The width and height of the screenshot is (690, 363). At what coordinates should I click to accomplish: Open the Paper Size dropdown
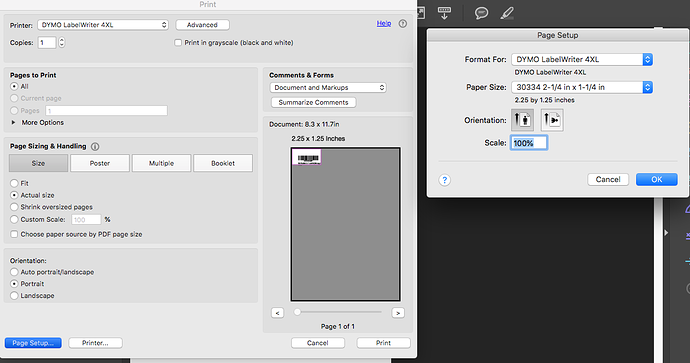582,87
